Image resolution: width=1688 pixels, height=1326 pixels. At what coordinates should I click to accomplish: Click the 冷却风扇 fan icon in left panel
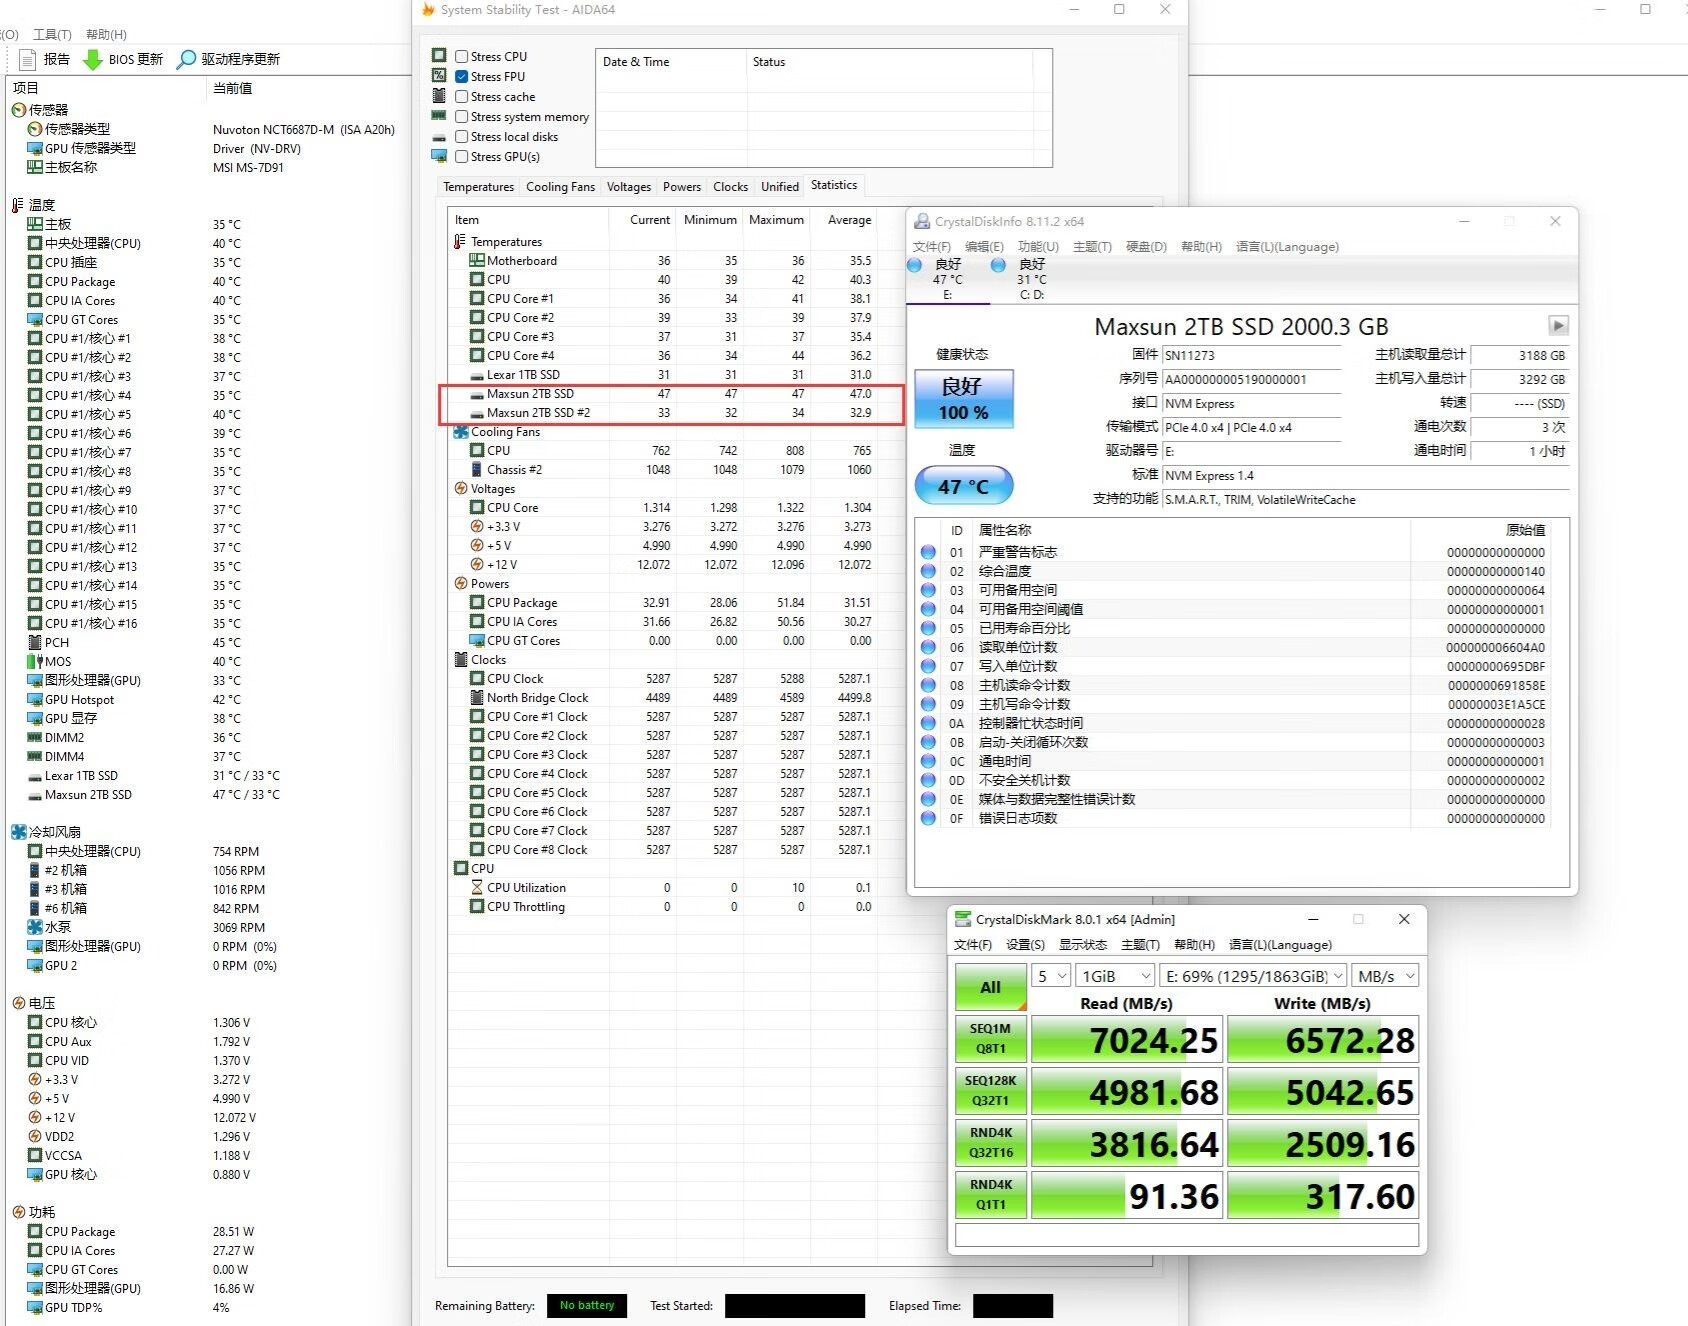[x=19, y=832]
